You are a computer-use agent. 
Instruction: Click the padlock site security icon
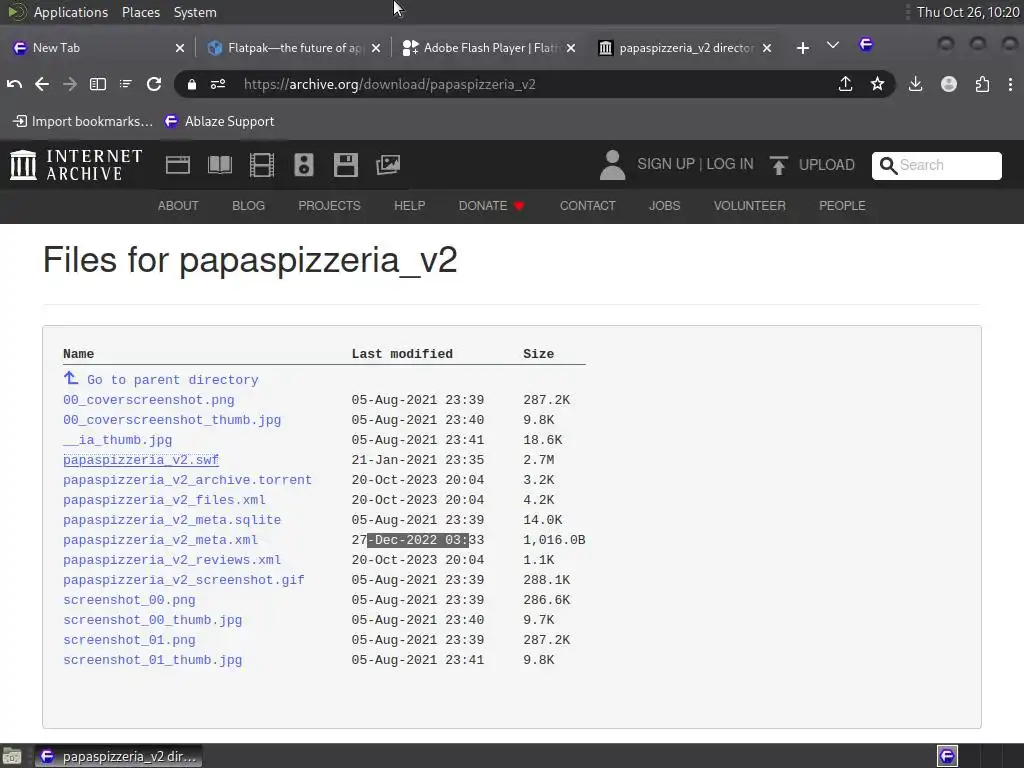click(191, 84)
